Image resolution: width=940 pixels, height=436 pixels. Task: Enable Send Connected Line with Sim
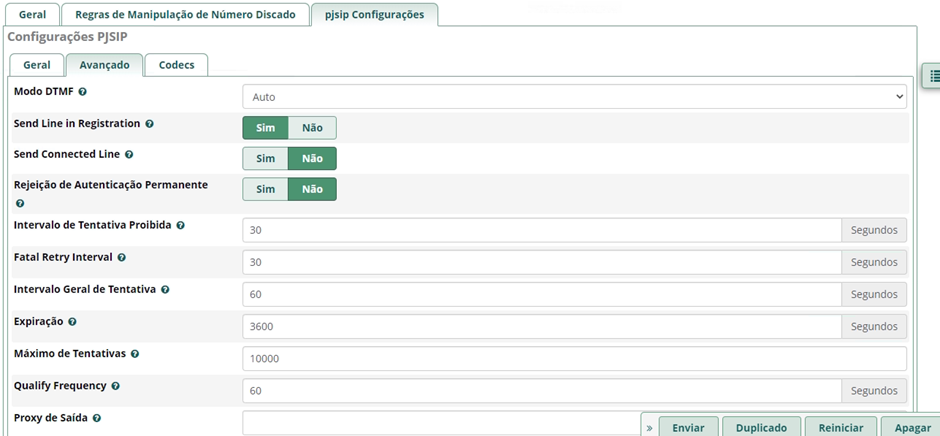pos(265,158)
